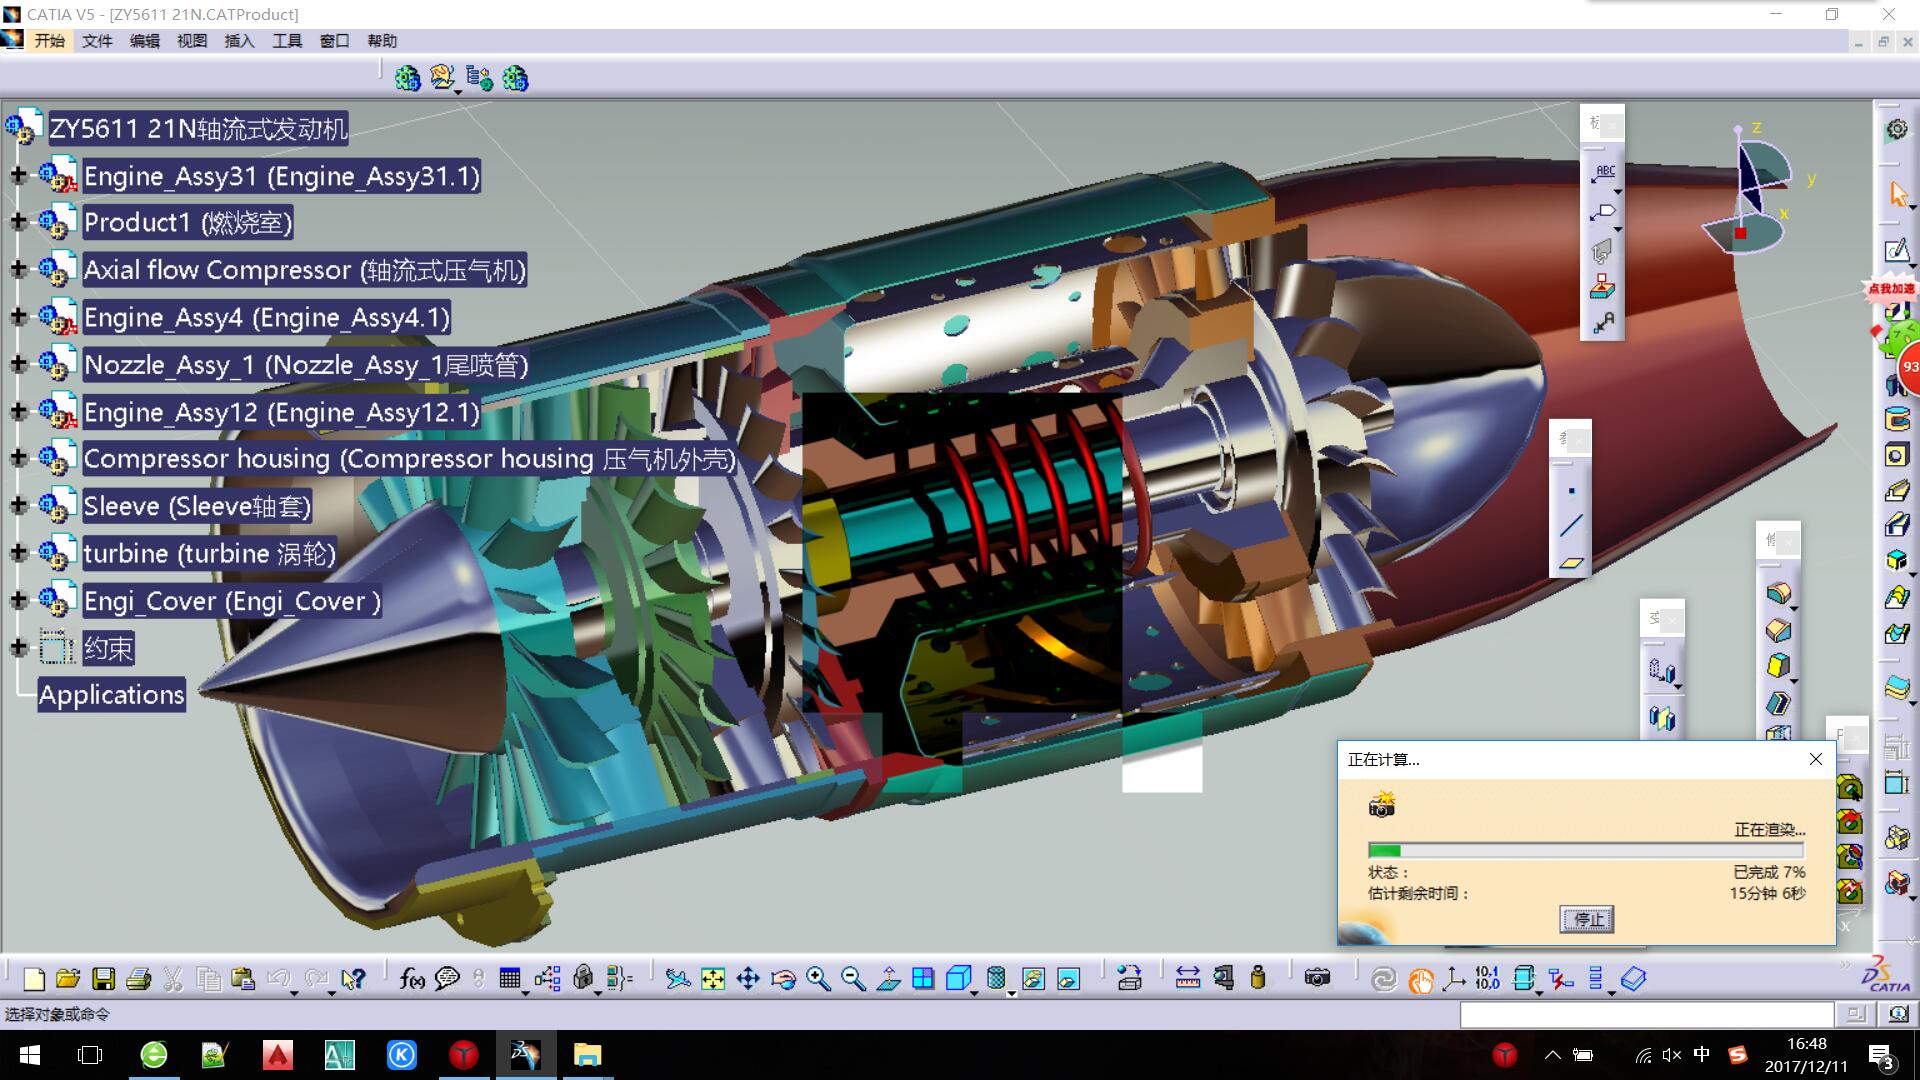Save the product with floppy disk icon

[x=103, y=979]
